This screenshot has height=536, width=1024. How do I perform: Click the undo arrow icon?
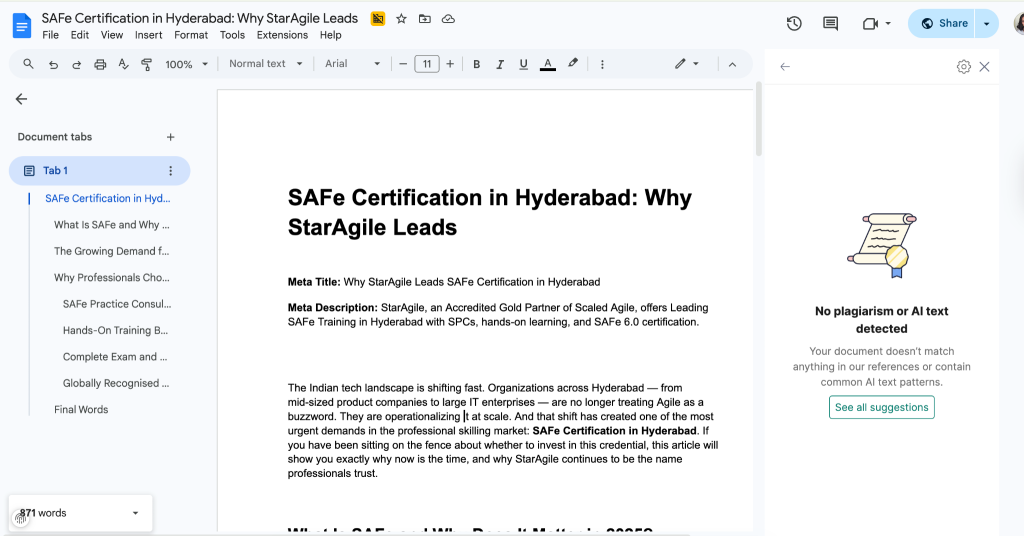tap(53, 64)
